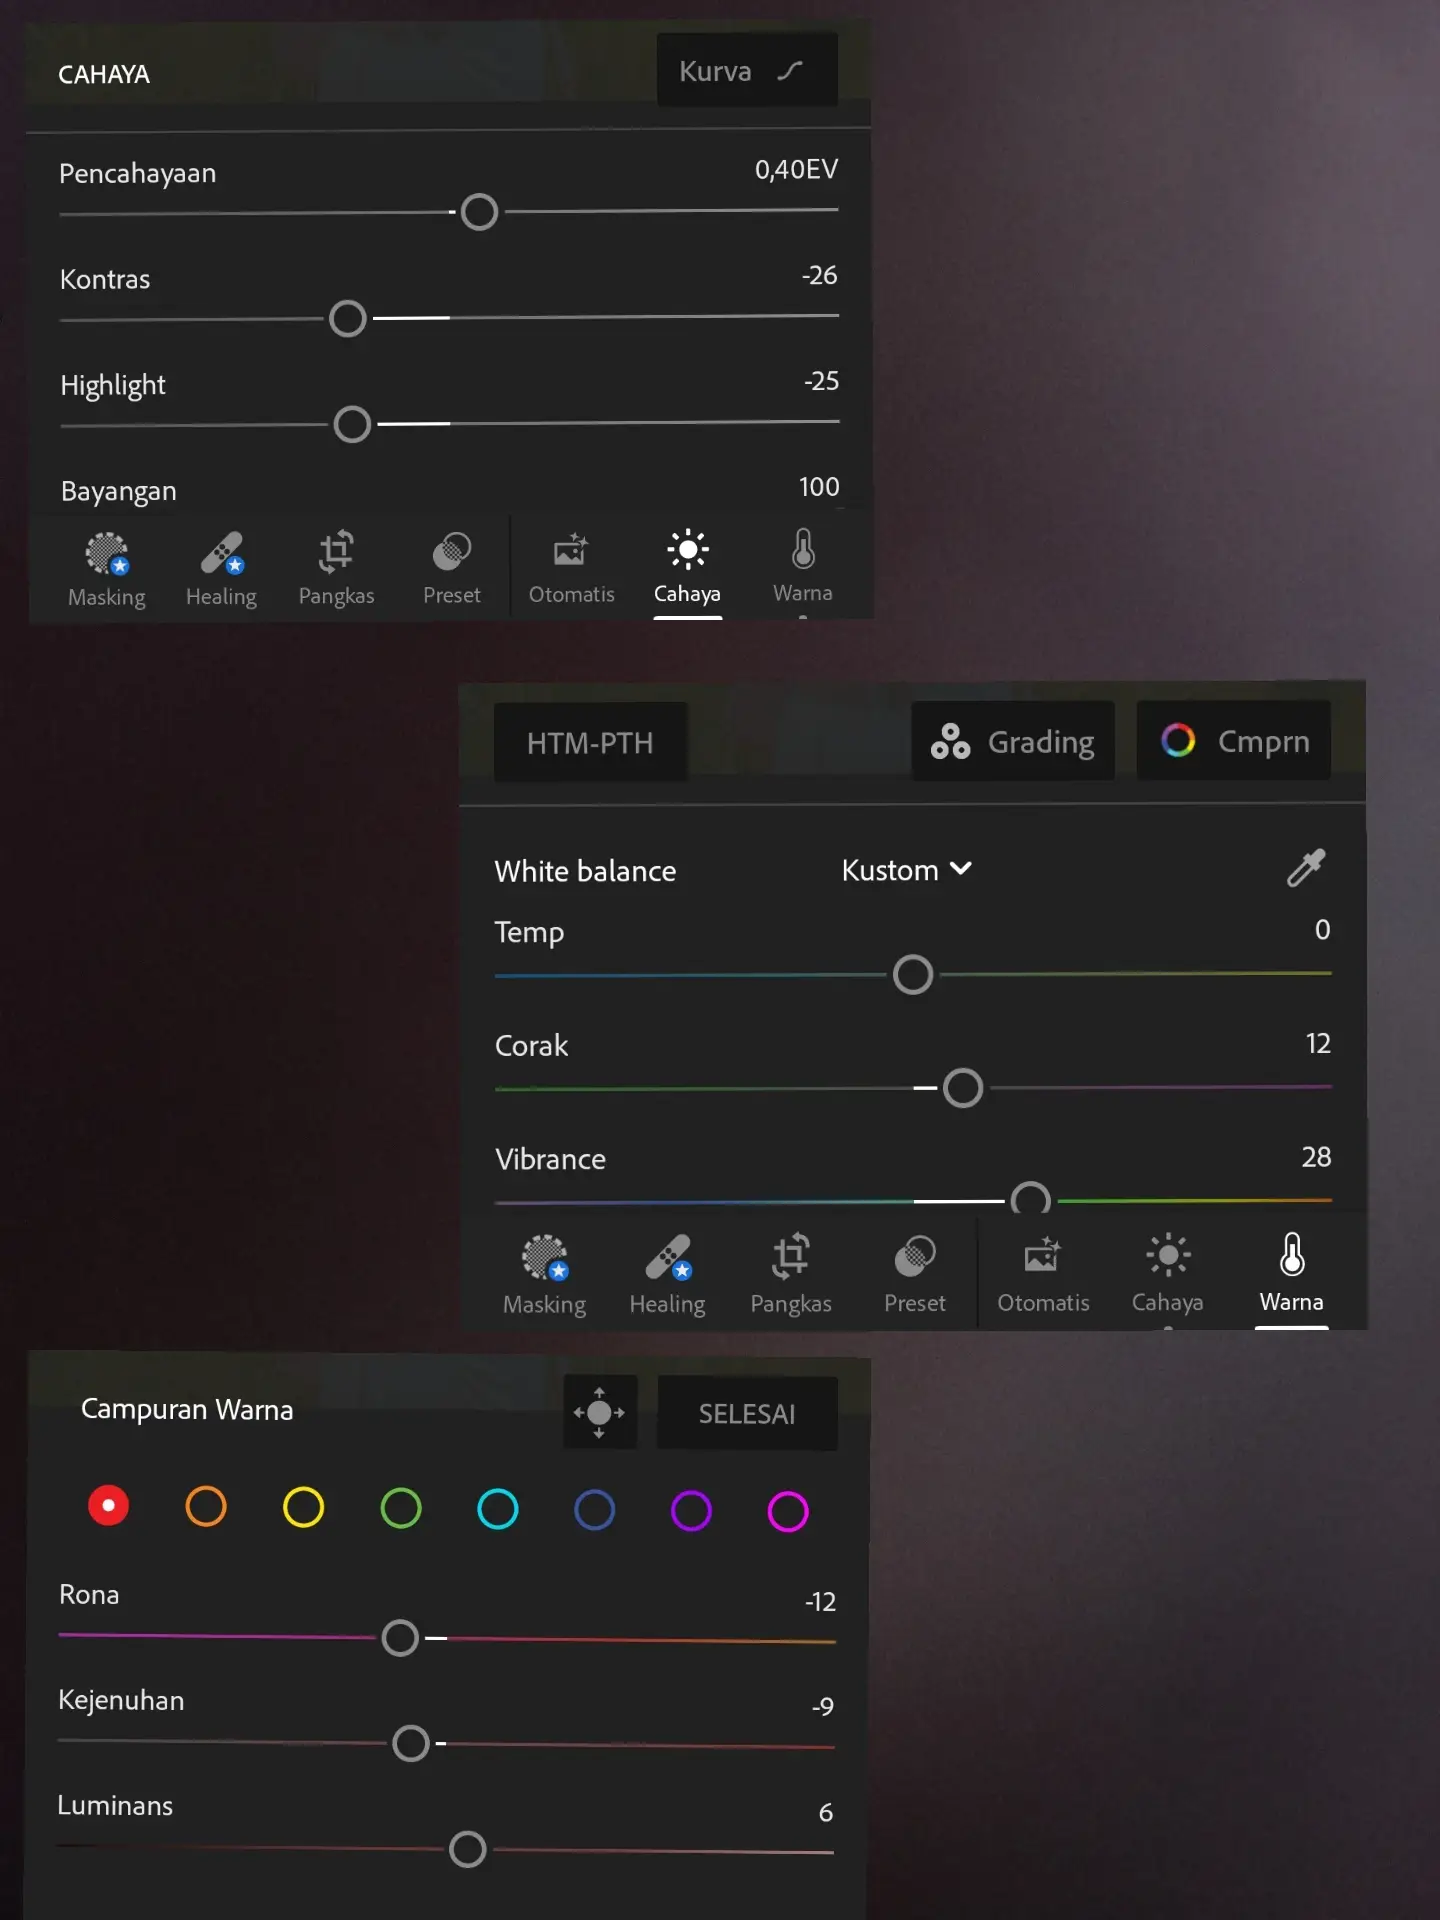Tap the Otomatis auto-enhance icon in the Cahaya panel
The image size is (1440, 1920).
coord(571,567)
